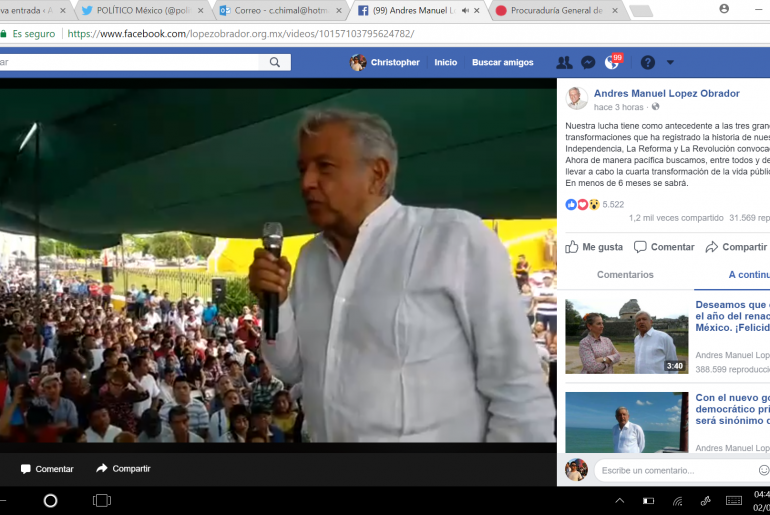This screenshot has width=770, height=515.
Task: Click Compartir button below the video
Action: [x=123, y=468]
